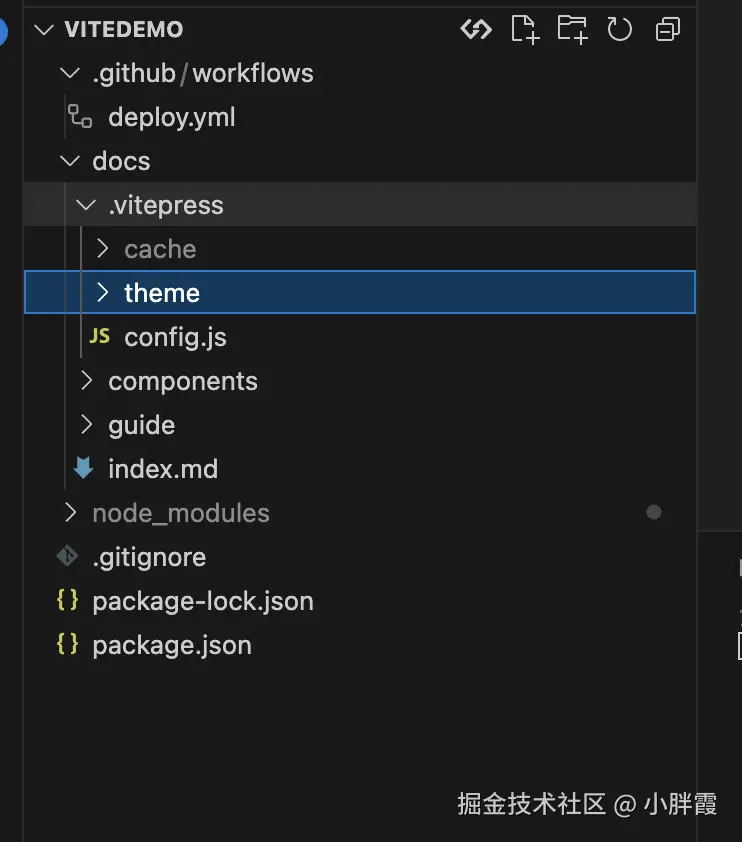
Task: Open the package.json file
Action: click(171, 645)
